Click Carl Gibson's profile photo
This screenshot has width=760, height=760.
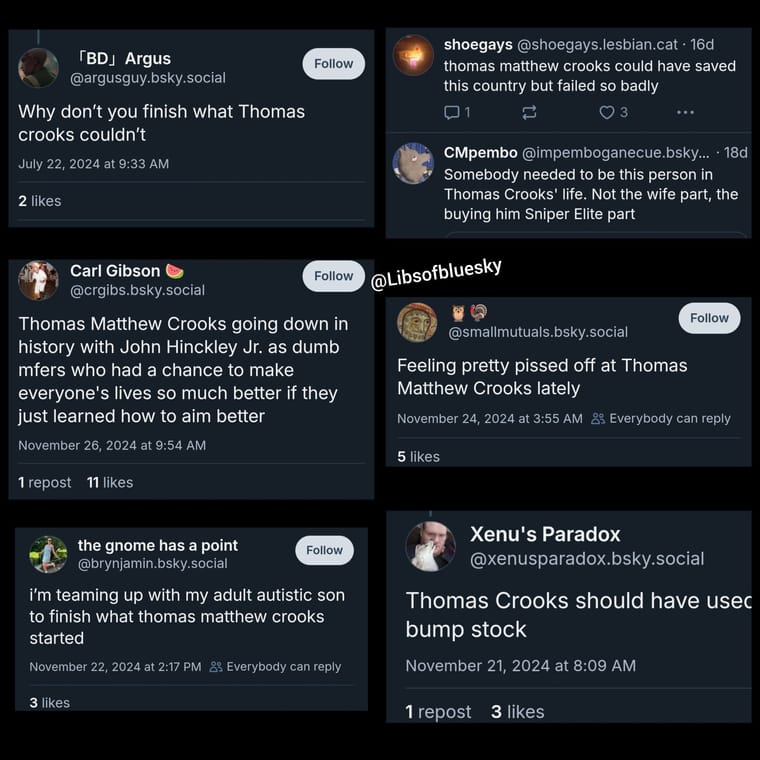click(x=38, y=280)
